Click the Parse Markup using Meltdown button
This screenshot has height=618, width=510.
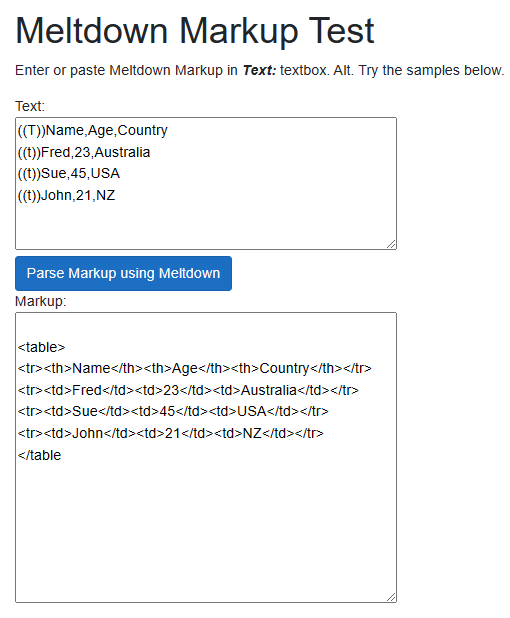pos(123,273)
